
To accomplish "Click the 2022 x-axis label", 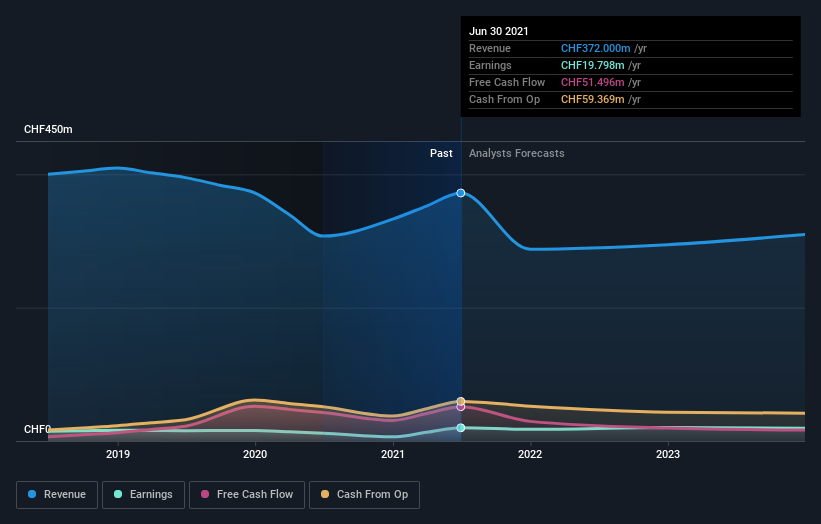I will (x=530, y=454).
